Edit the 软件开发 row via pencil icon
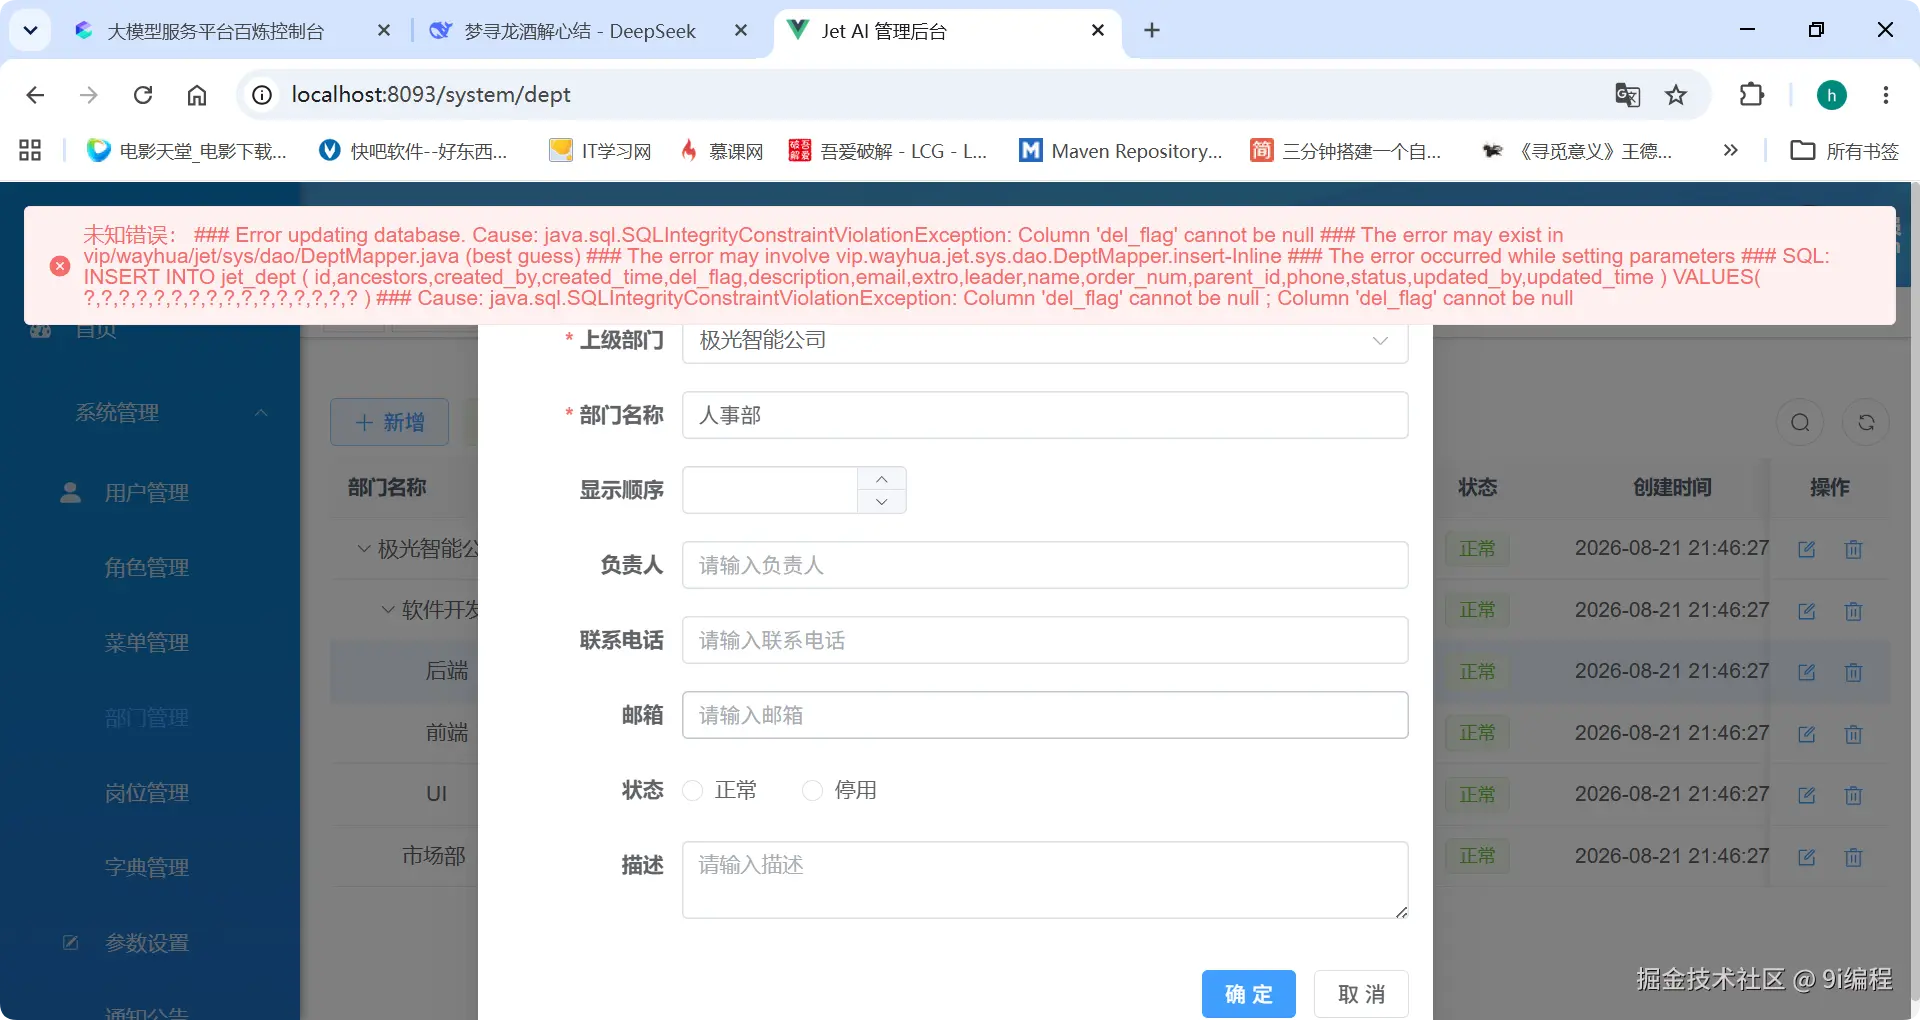 click(1806, 611)
